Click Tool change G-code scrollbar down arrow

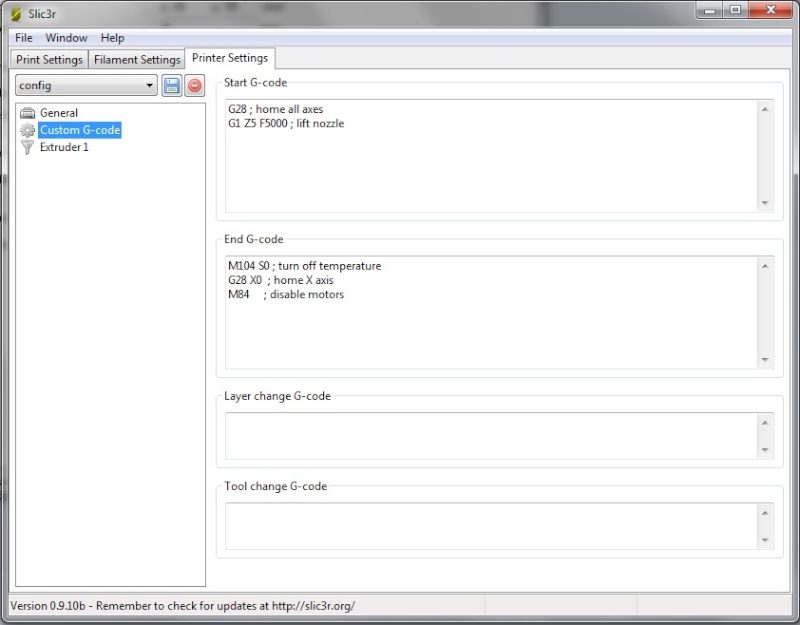pos(765,540)
